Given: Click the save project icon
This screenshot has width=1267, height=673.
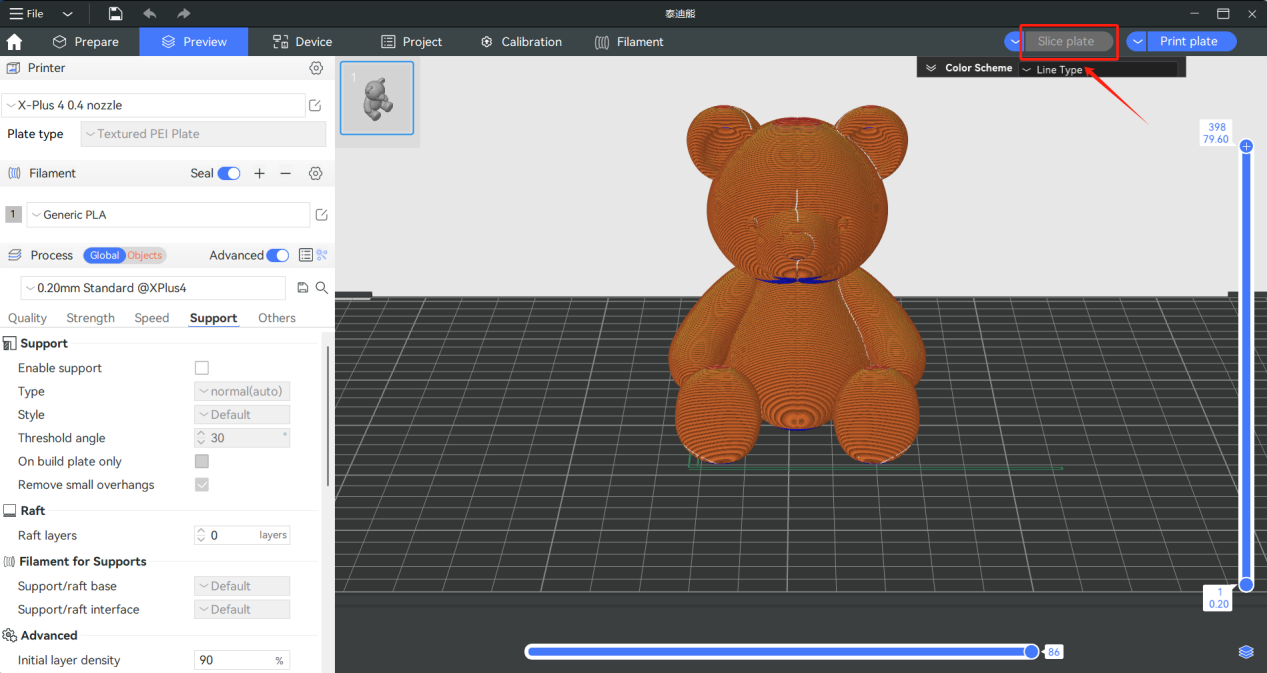Looking at the screenshot, I should pos(116,14).
